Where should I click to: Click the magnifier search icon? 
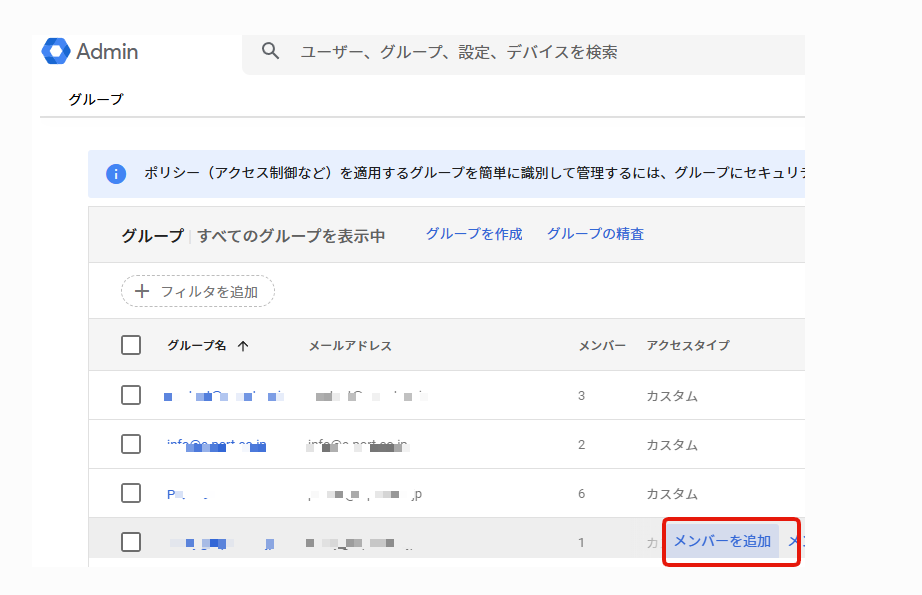(270, 51)
